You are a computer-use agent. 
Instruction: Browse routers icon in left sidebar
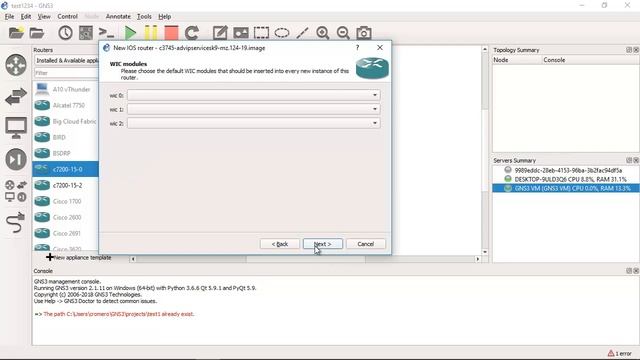(16, 65)
